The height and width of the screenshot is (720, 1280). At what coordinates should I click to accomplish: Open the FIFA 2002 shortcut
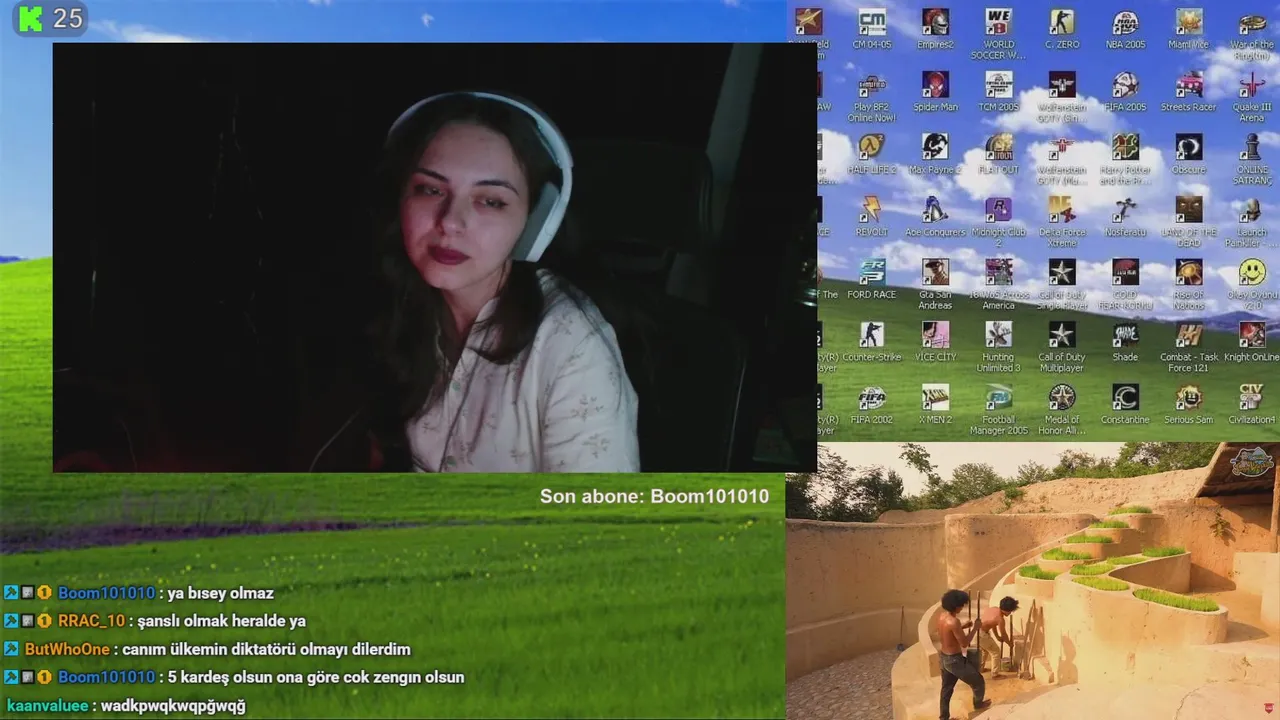point(872,405)
